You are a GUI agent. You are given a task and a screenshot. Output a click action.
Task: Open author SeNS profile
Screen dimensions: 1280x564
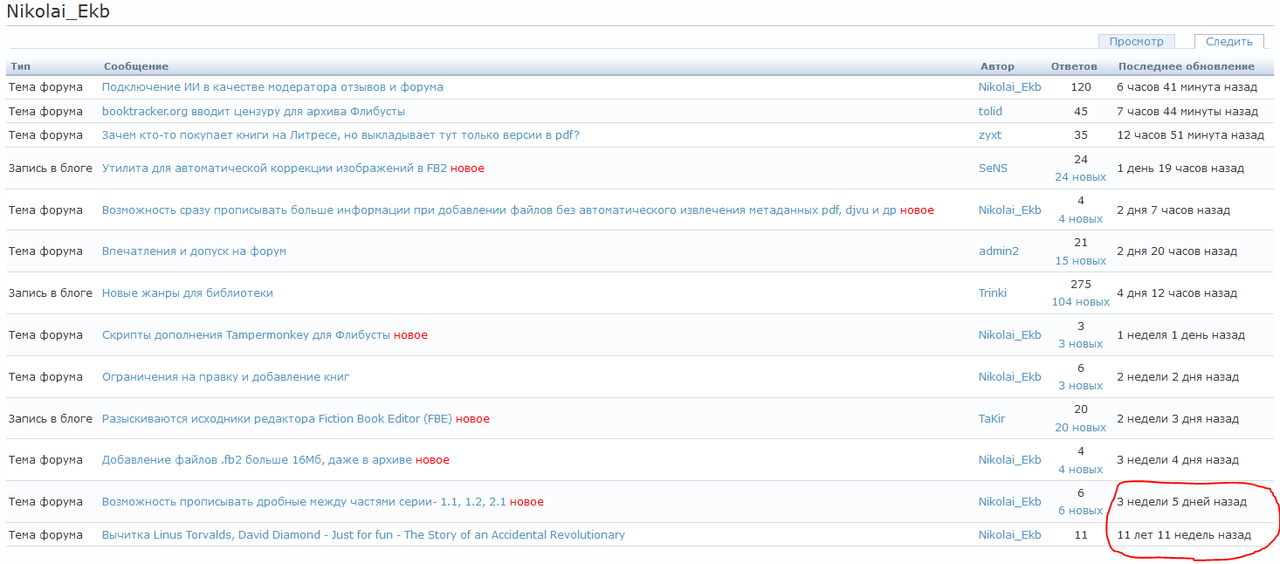[993, 168]
